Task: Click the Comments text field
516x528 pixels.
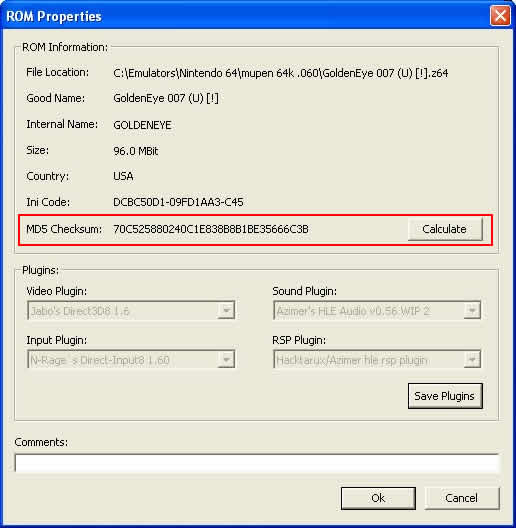Action: point(257,463)
